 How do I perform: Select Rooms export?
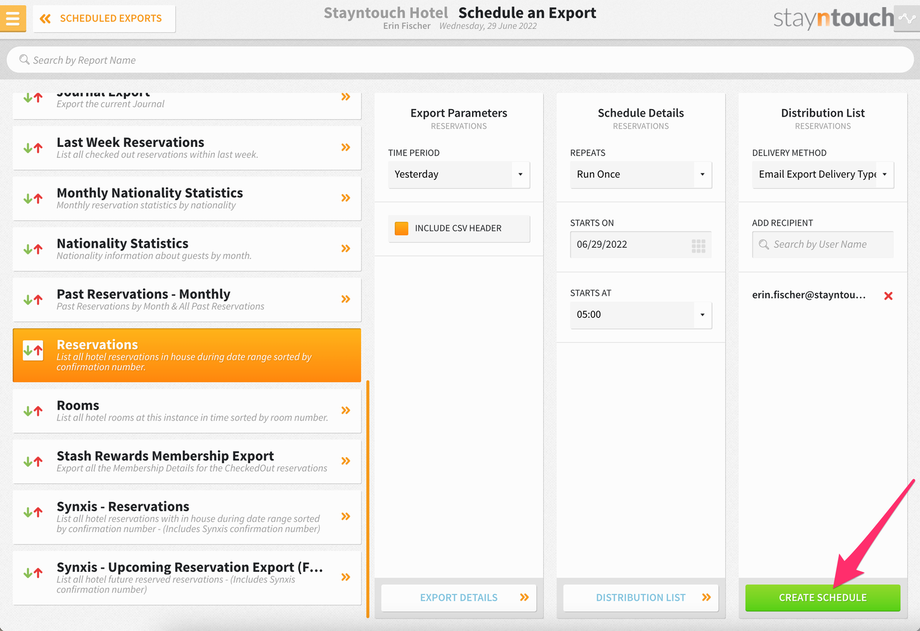pyautogui.click(x=187, y=411)
